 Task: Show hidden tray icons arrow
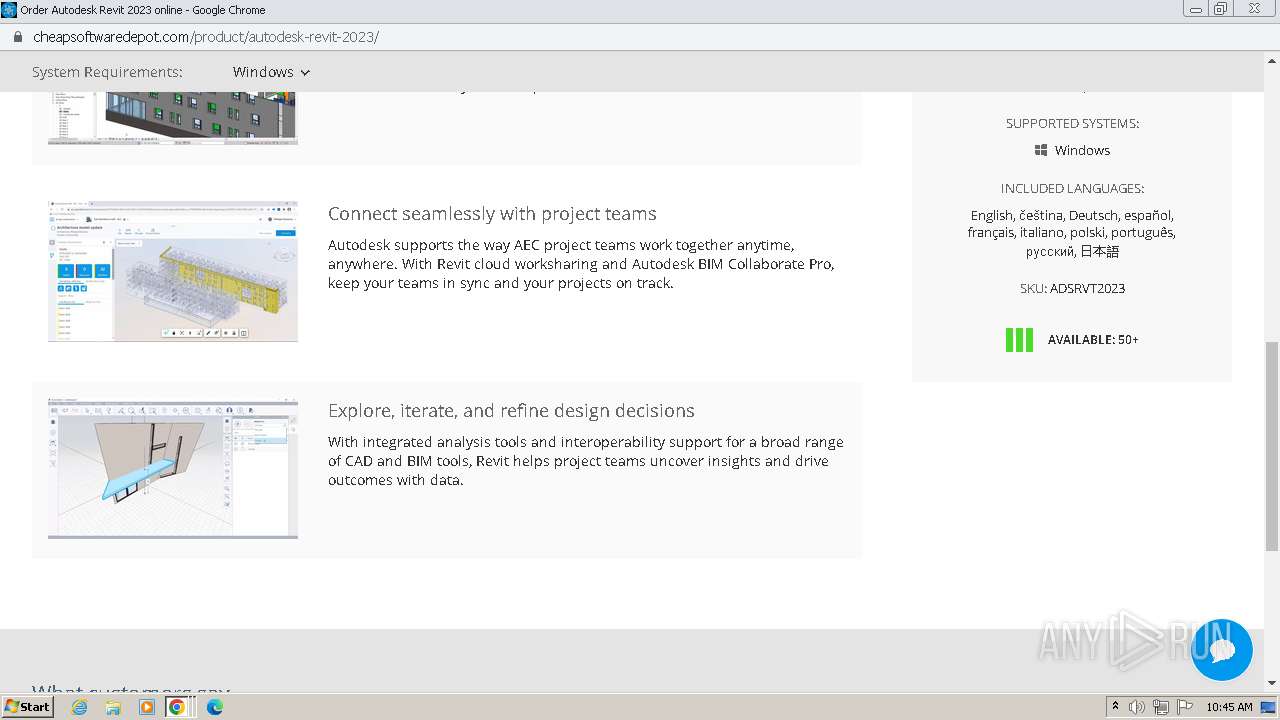(1115, 707)
